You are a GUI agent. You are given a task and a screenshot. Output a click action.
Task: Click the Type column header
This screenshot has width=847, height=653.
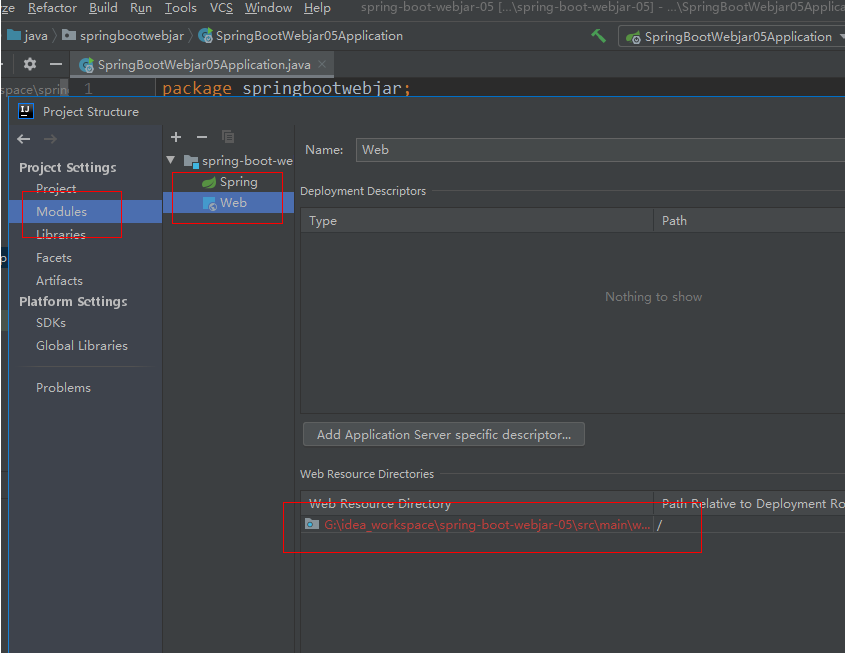pos(477,221)
